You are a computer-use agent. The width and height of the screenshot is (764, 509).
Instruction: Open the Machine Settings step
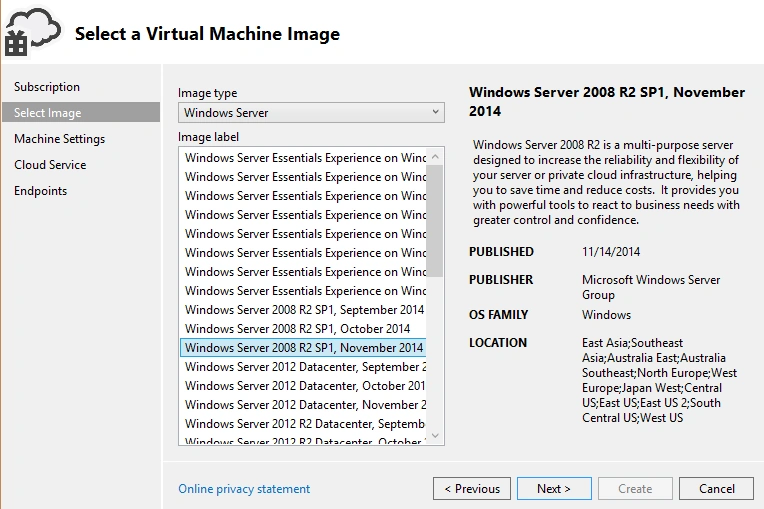pyautogui.click(x=59, y=139)
